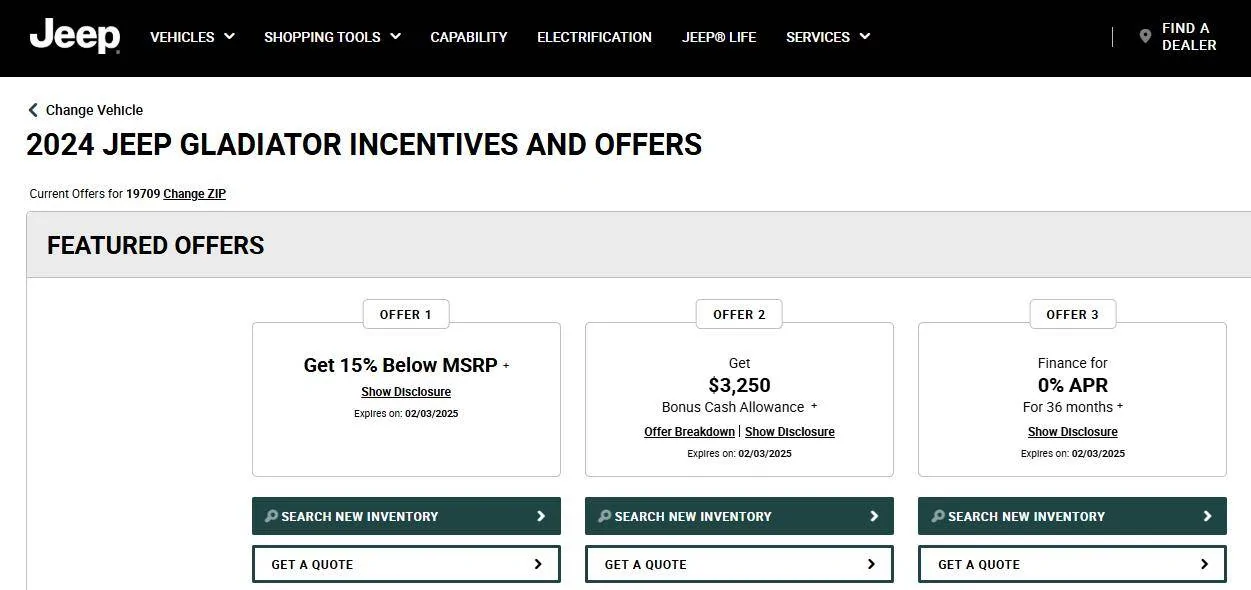Viewport: 1251px width, 590px height.
Task: Click the Bonus Cash Allowance text
Action: 733,407
